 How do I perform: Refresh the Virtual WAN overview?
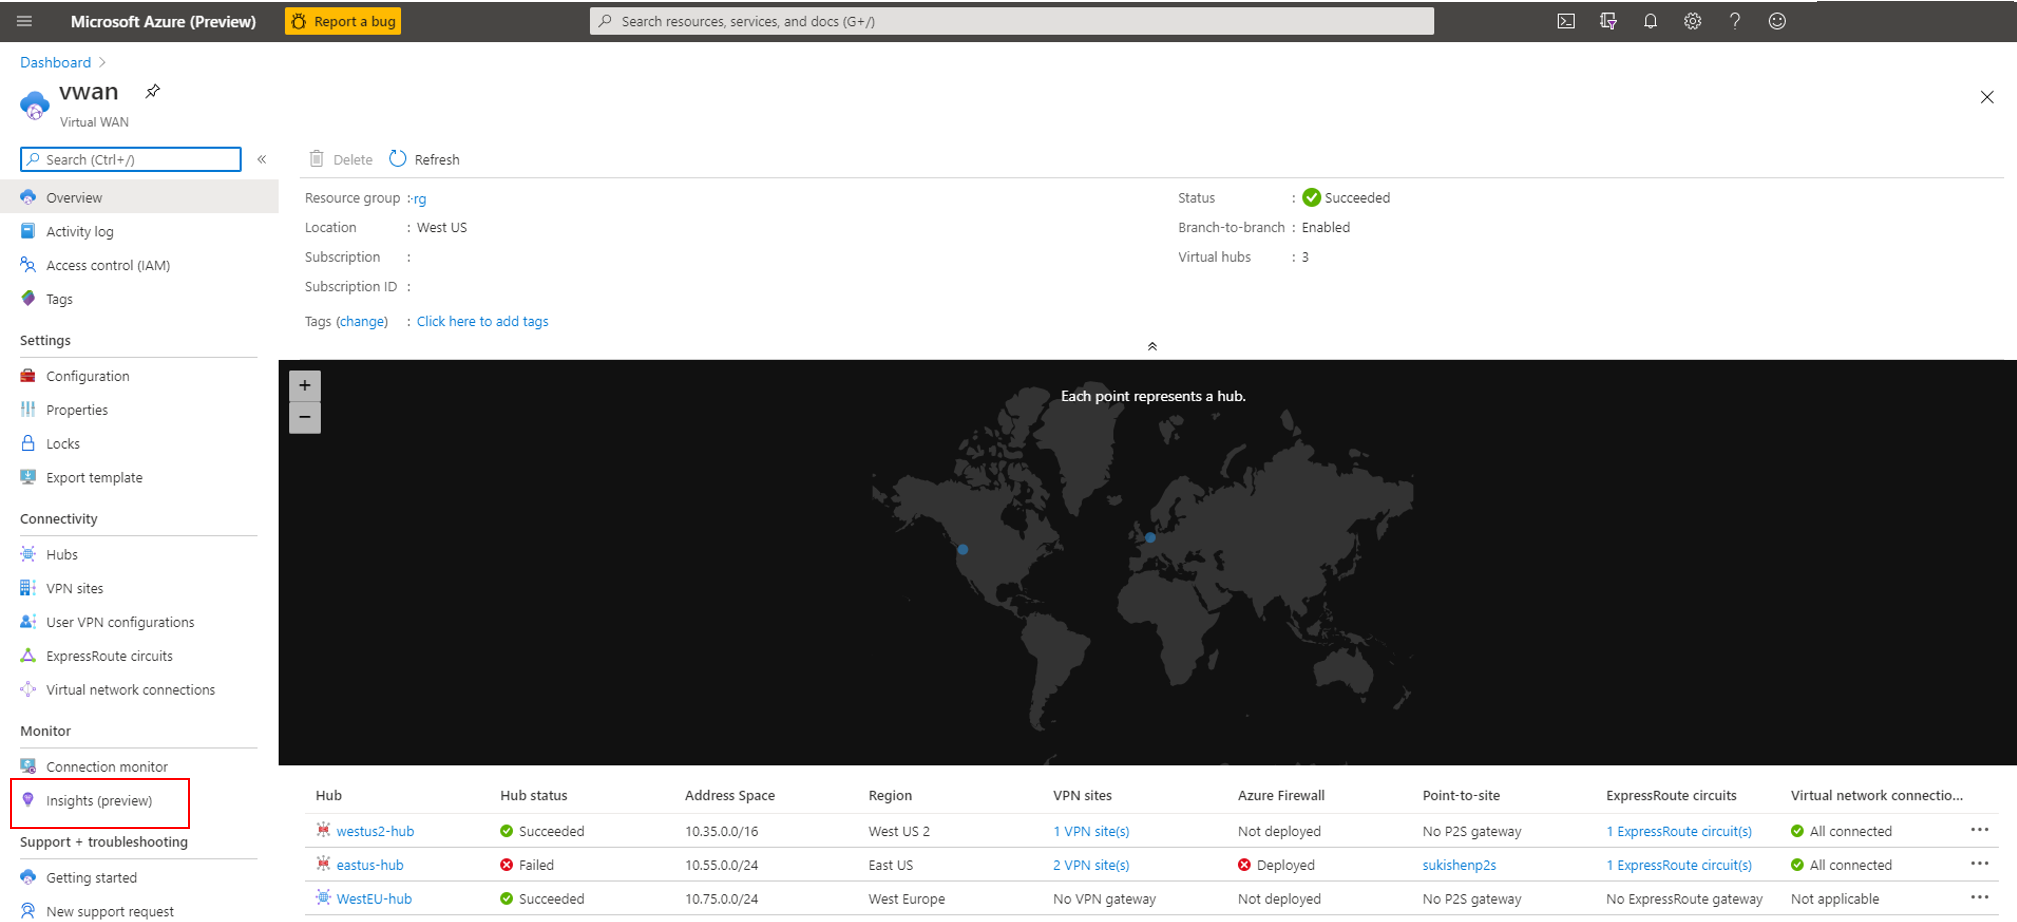424,159
